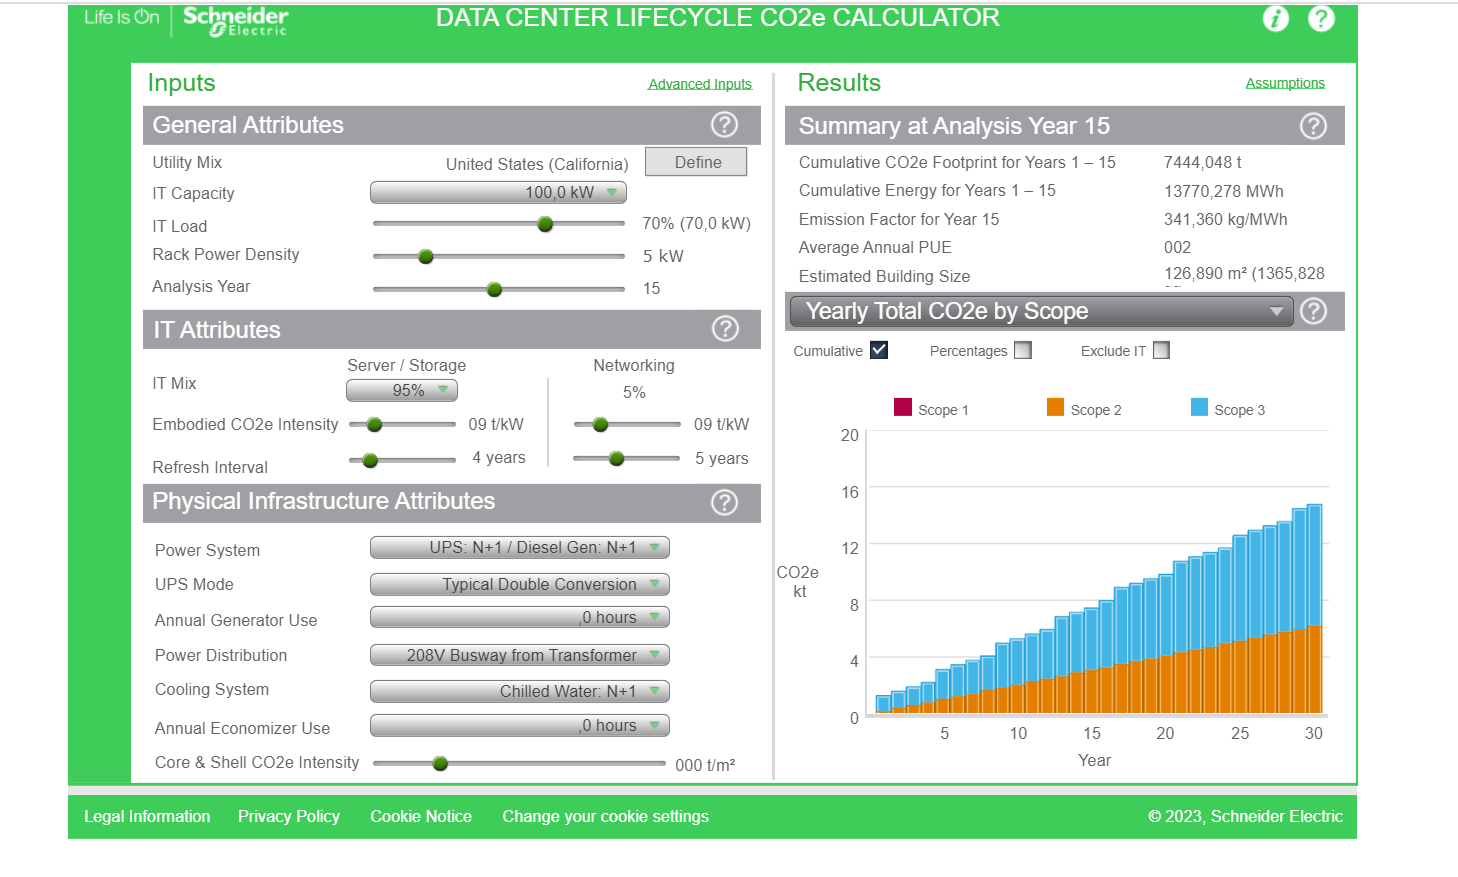Open the Annual Economizer Use dropdown
Image resolution: width=1458 pixels, height=877 pixels.
pyautogui.click(x=520, y=726)
